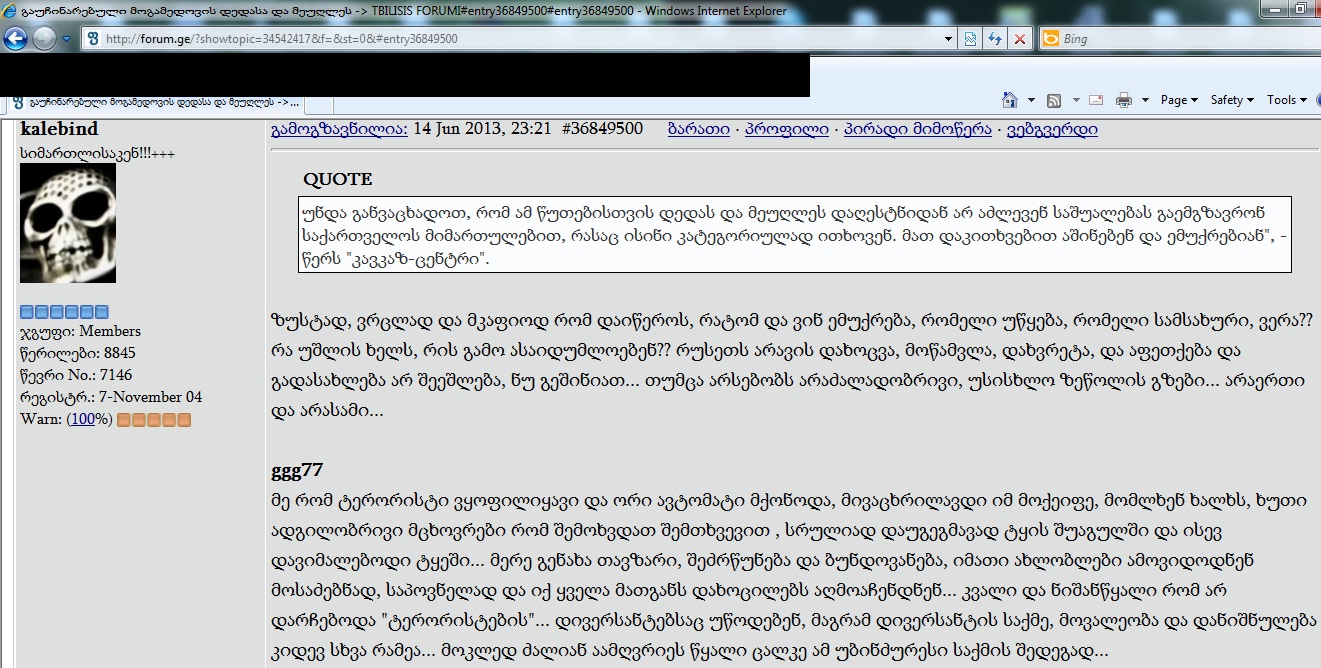The height and width of the screenshot is (668, 1321).
Task: Open the address bar history dropdown
Action: click(x=949, y=39)
